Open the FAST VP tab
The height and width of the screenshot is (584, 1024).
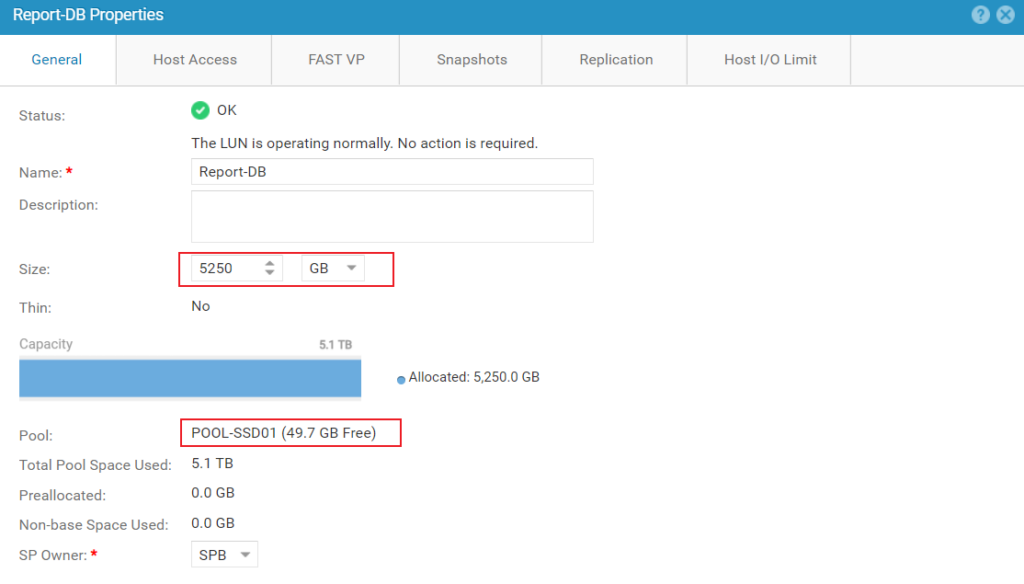pyautogui.click(x=336, y=60)
